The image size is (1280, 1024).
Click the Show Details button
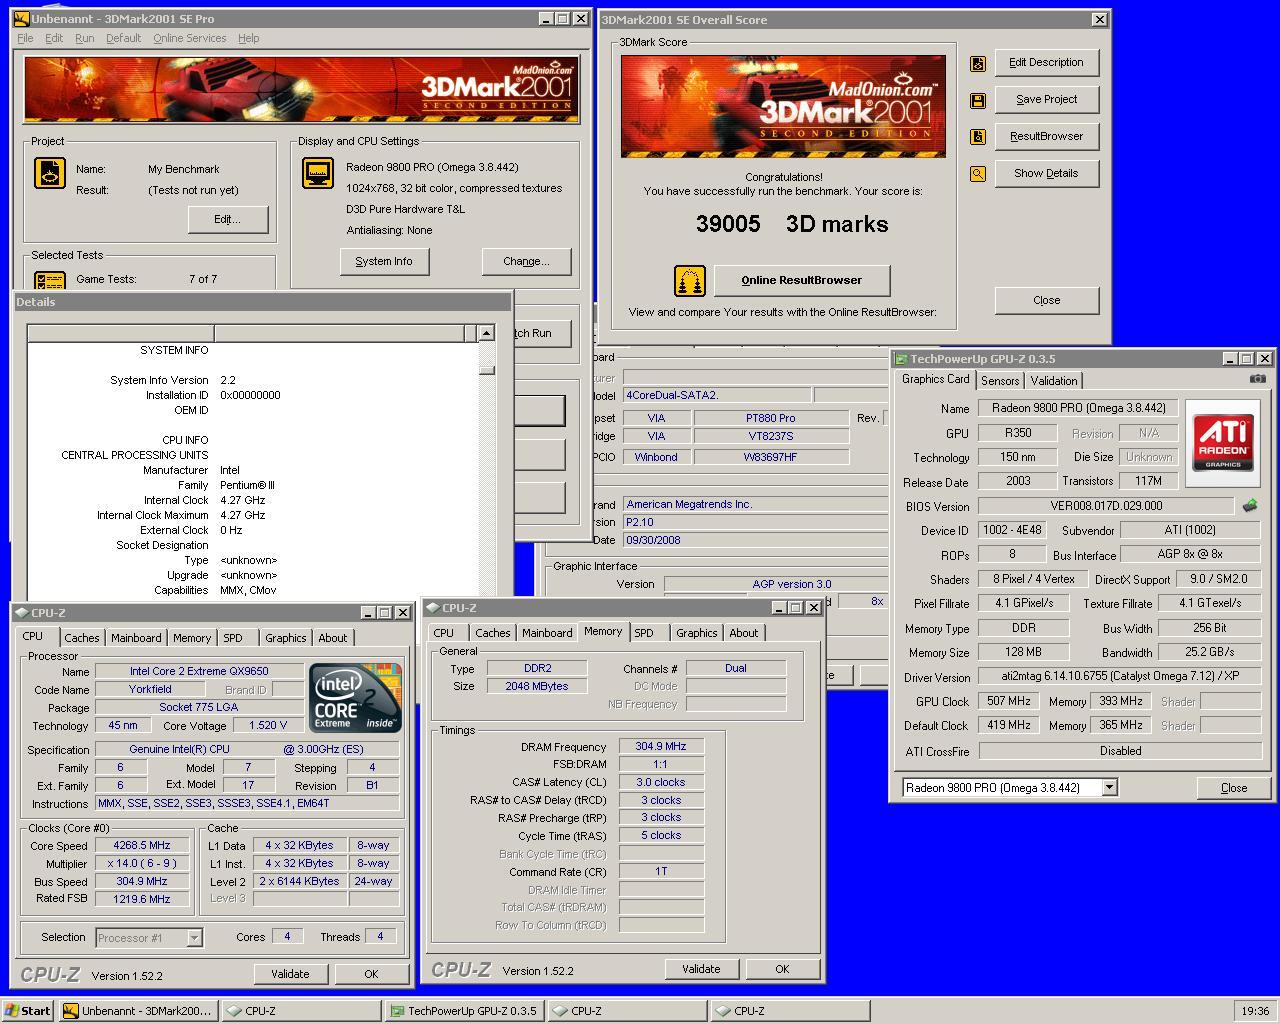point(1046,174)
